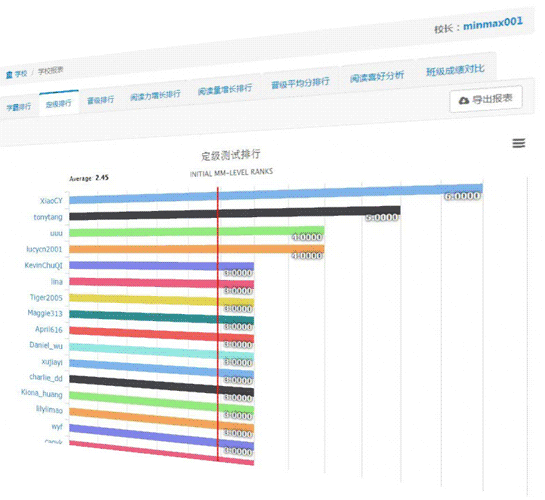The width and height of the screenshot is (545, 500).
Task: Open the chart hamburger context menu
Action: (519, 143)
